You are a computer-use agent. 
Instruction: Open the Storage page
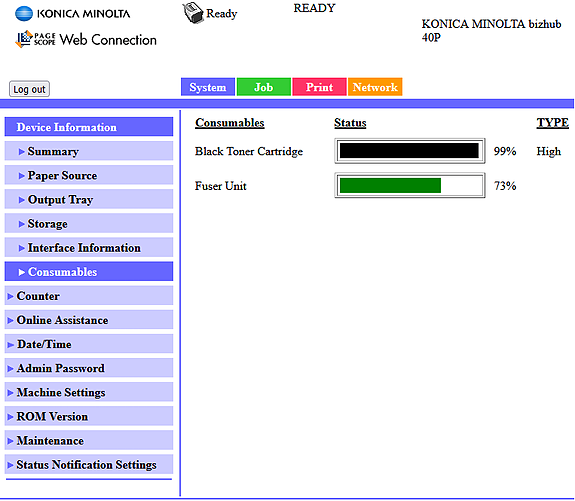coord(89,224)
